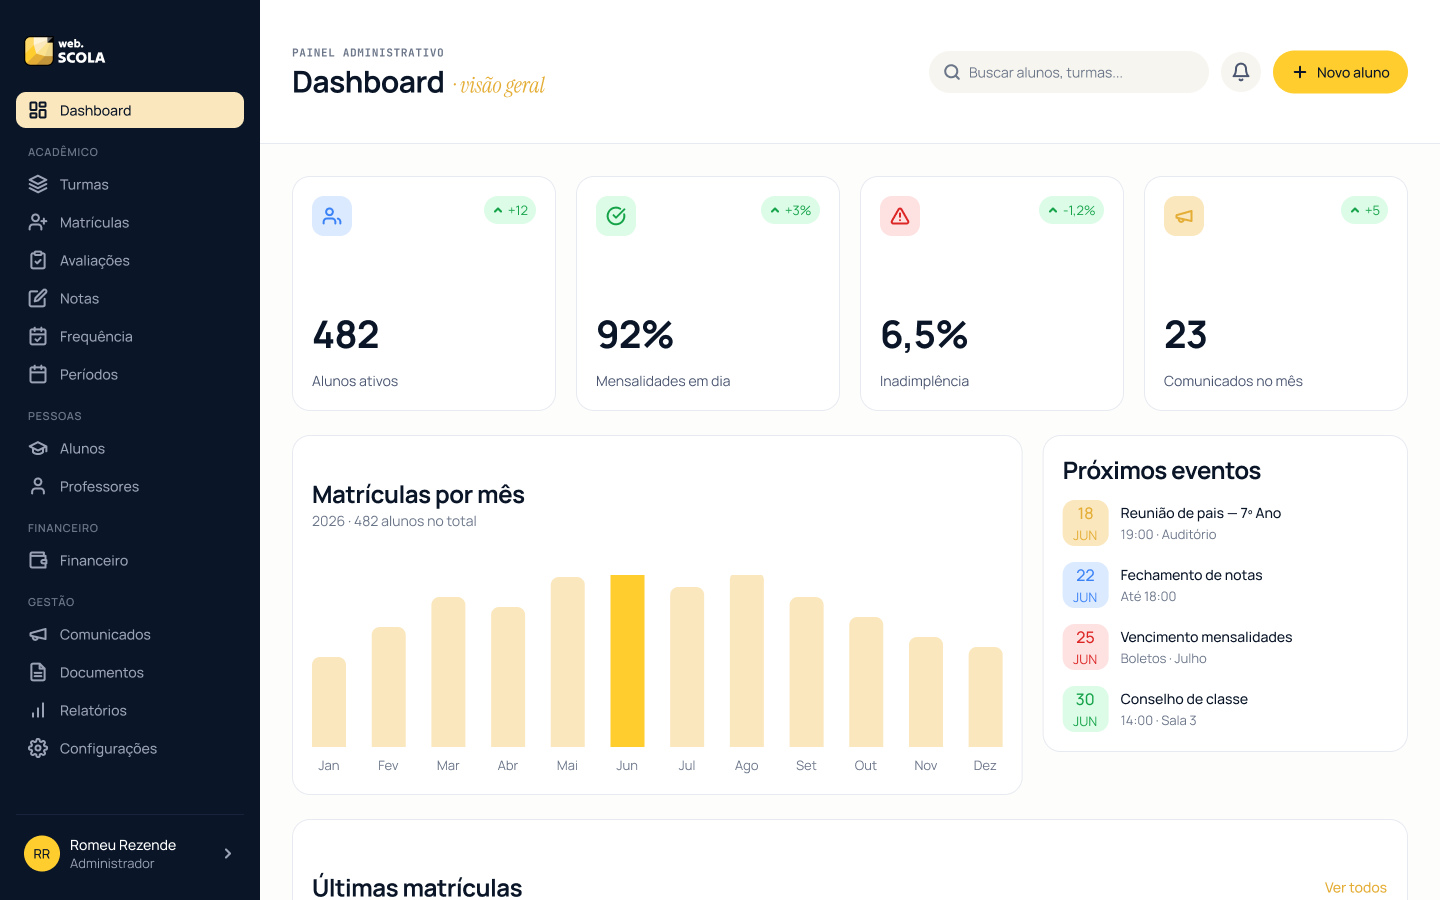Open the Matrículas menu entry
Image resolution: width=1440 pixels, height=900 pixels.
(130, 222)
